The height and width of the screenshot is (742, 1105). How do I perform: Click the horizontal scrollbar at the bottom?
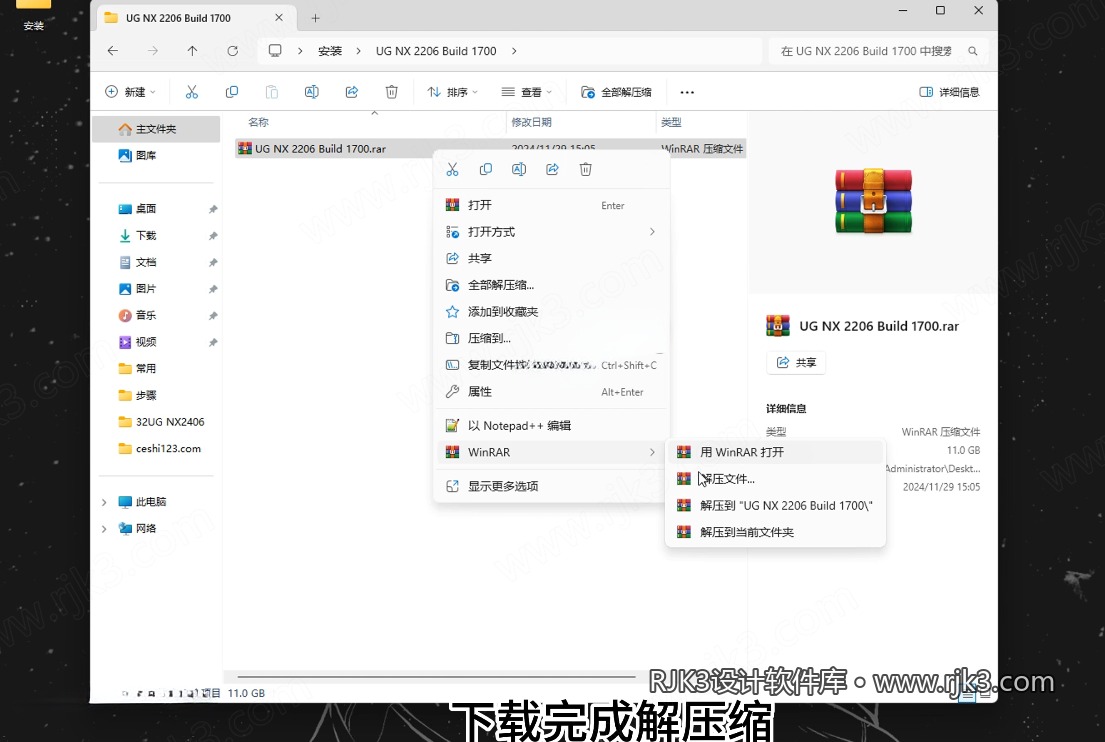436,677
